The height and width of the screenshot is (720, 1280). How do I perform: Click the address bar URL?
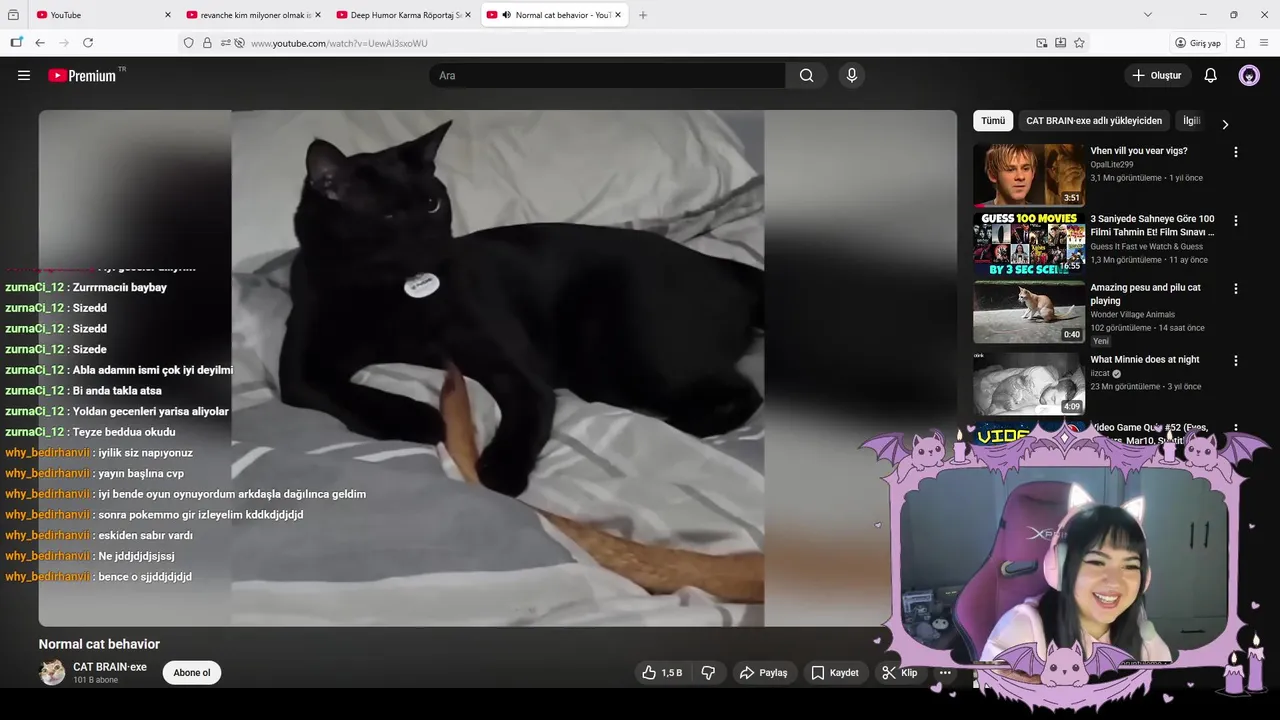[x=339, y=43]
